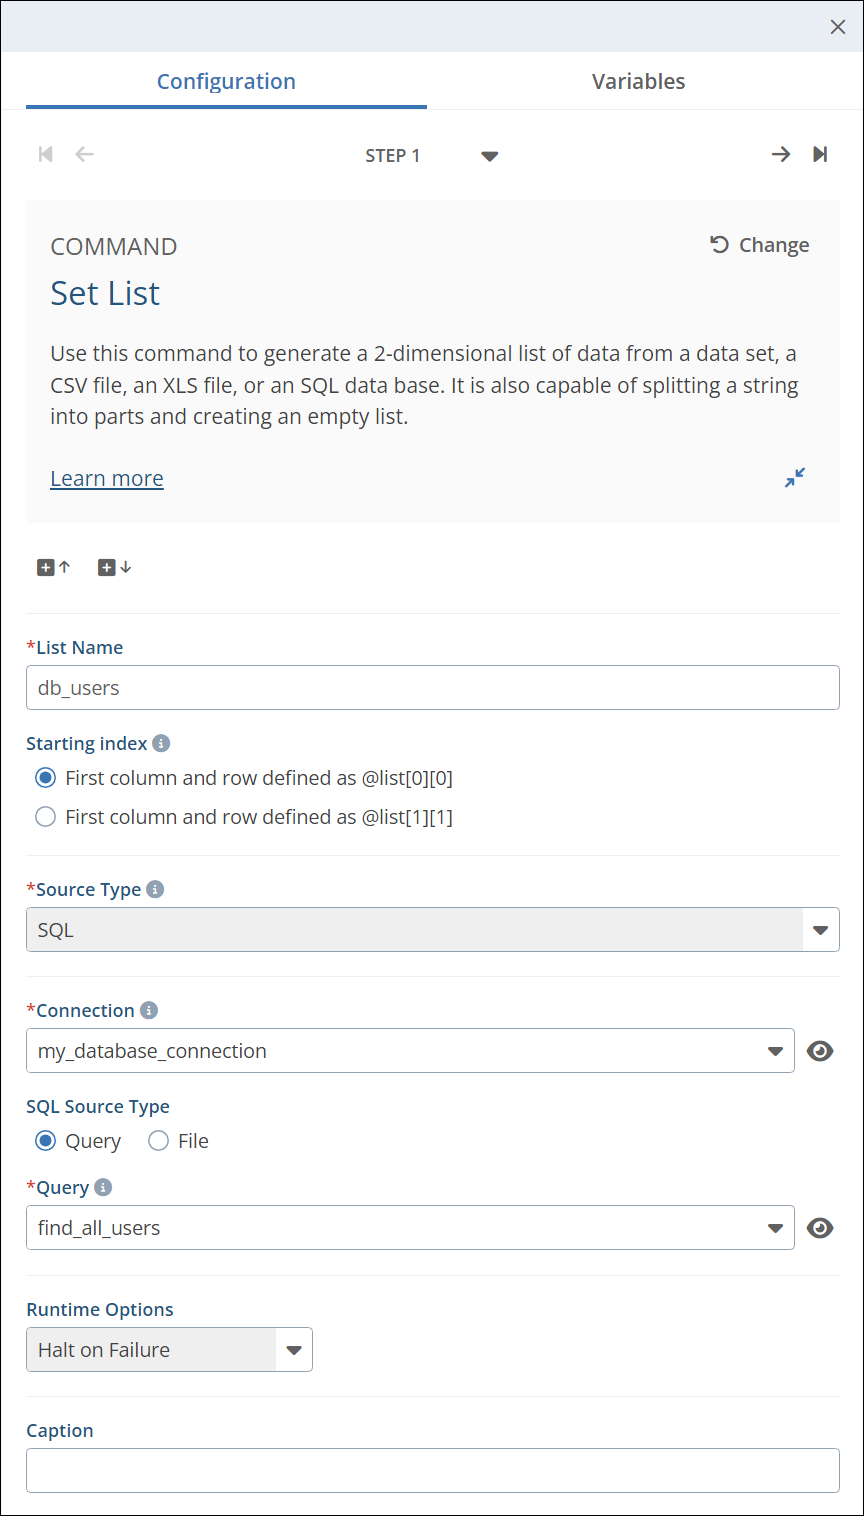864x1516 pixels.
Task: Select first column defined as @list[1][1]
Action: tap(46, 817)
